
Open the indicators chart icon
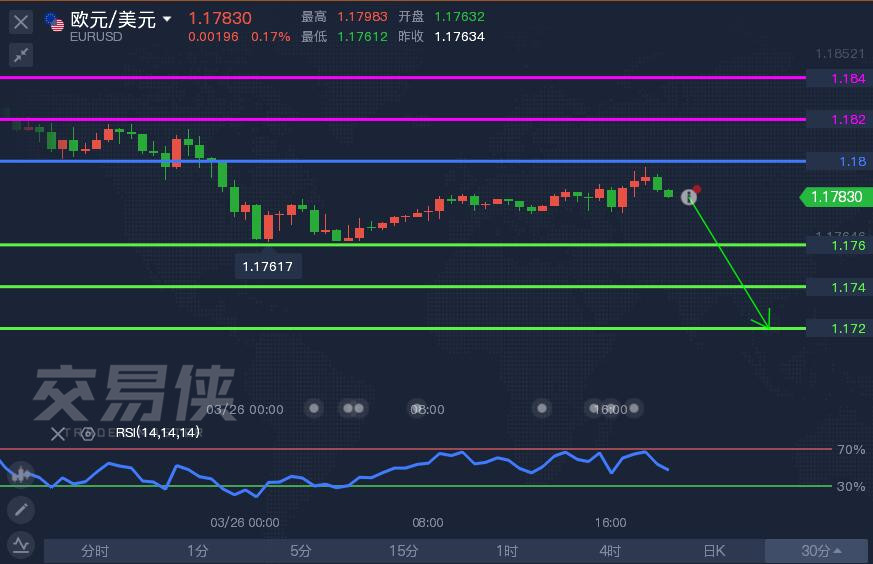coord(21,545)
